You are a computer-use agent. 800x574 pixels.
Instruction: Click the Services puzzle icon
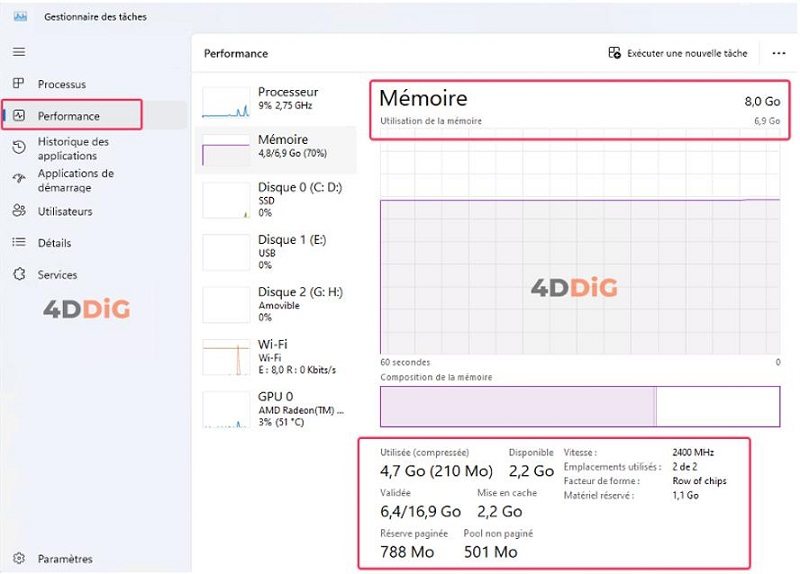pyautogui.click(x=19, y=274)
